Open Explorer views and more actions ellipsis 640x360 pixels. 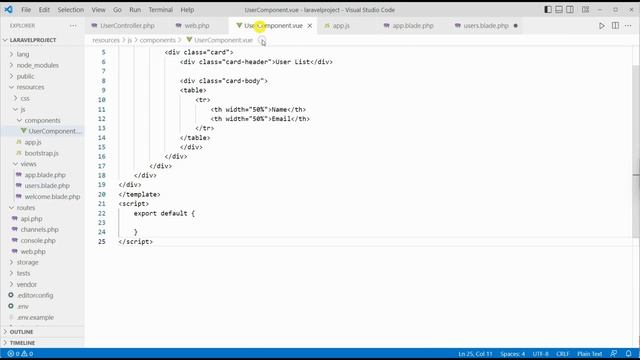[73, 26]
